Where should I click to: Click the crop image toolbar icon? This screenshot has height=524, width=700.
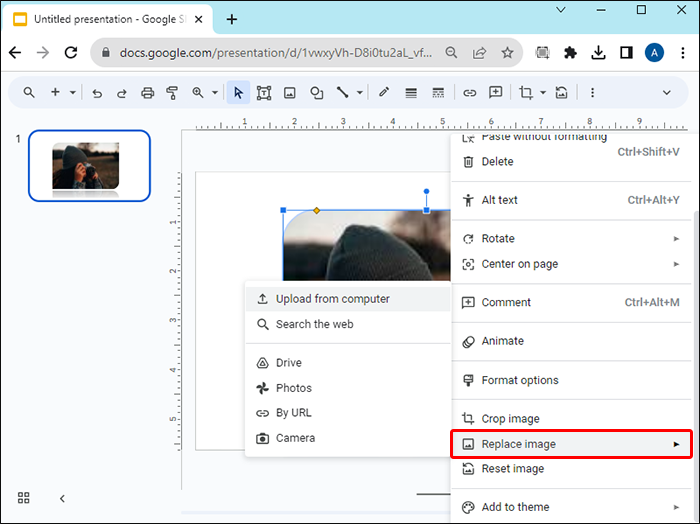pyautogui.click(x=526, y=92)
